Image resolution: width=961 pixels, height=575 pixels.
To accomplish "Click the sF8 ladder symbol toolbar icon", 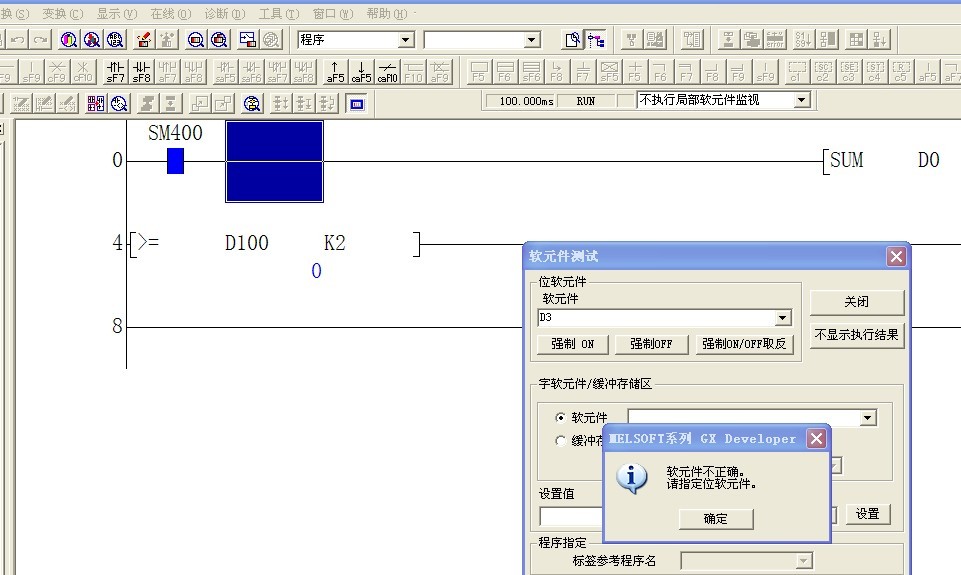I will tap(142, 71).
